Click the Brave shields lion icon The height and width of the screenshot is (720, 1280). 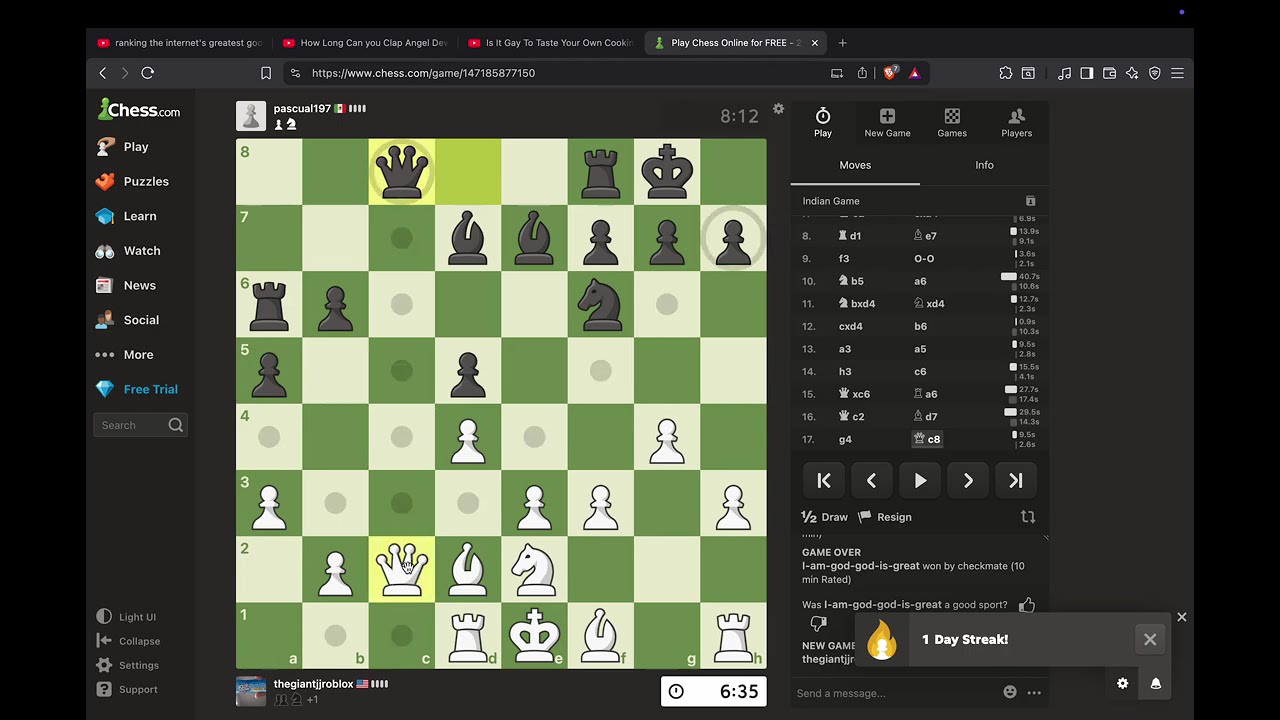[x=890, y=73]
